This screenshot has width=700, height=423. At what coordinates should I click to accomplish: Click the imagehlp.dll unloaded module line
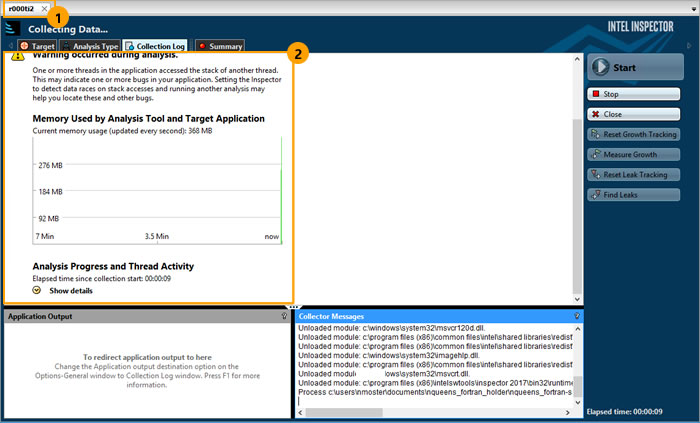click(x=389, y=356)
